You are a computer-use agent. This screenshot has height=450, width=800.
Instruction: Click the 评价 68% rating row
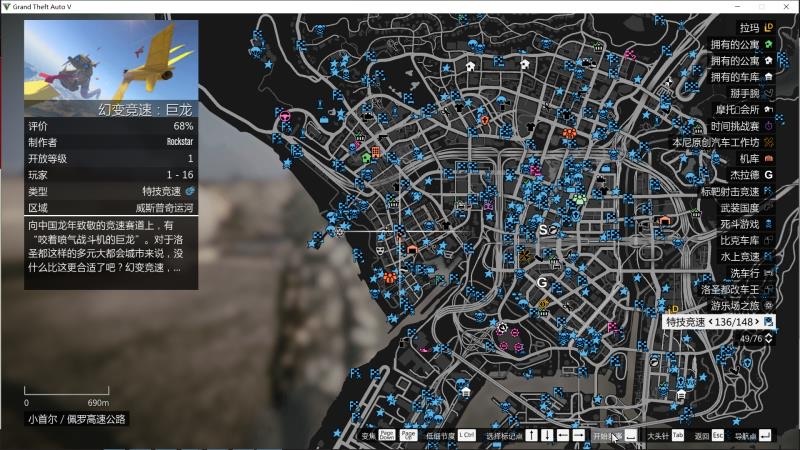(111, 126)
